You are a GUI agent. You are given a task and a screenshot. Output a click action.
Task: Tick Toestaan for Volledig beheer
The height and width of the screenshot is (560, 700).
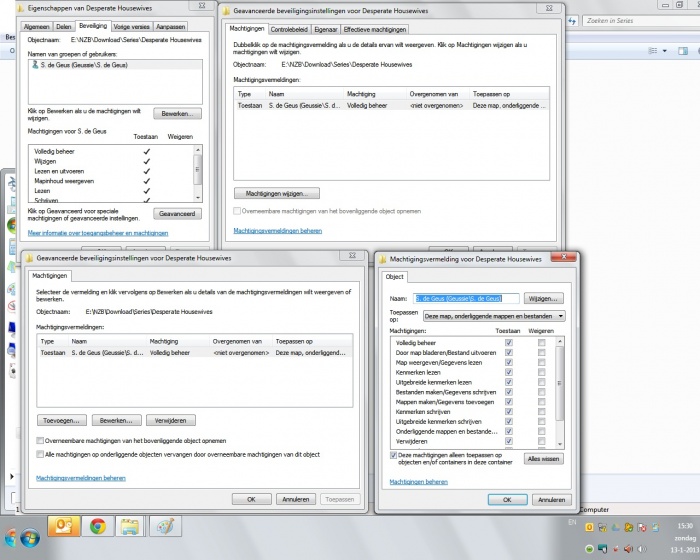pyautogui.click(x=508, y=343)
